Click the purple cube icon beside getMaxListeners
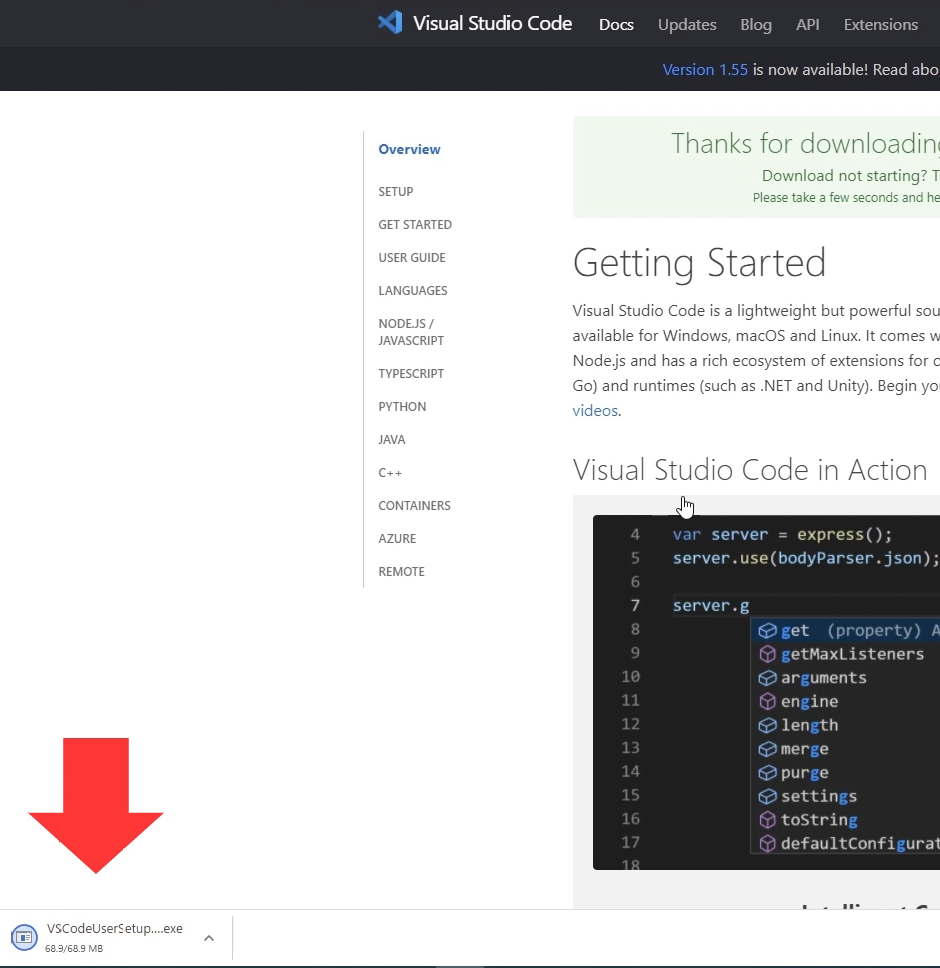940x968 pixels. click(767, 654)
